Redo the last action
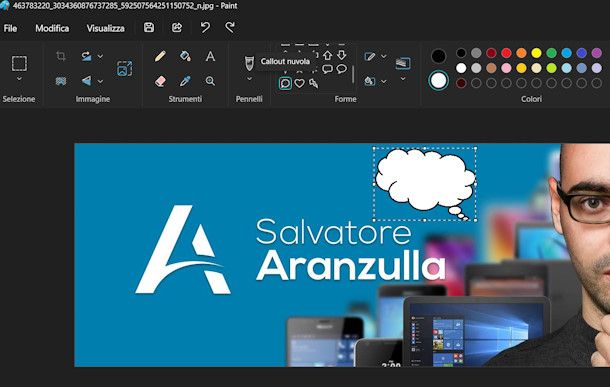This screenshot has width=610, height=387. click(230, 28)
